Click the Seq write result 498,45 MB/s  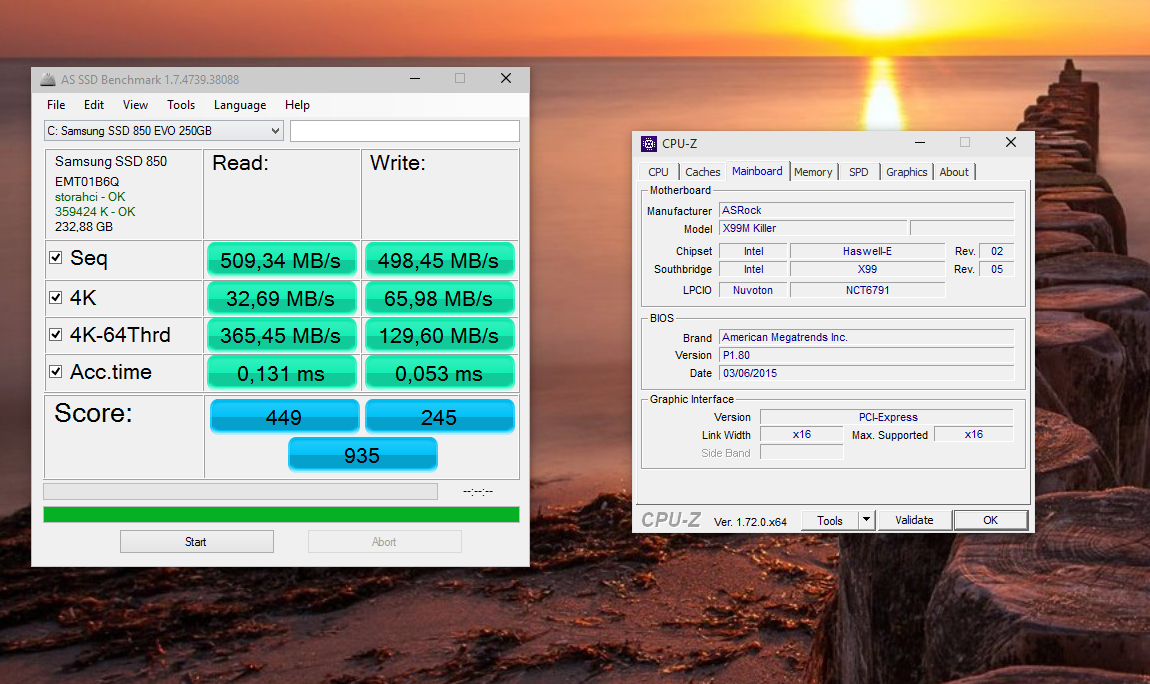click(439, 260)
